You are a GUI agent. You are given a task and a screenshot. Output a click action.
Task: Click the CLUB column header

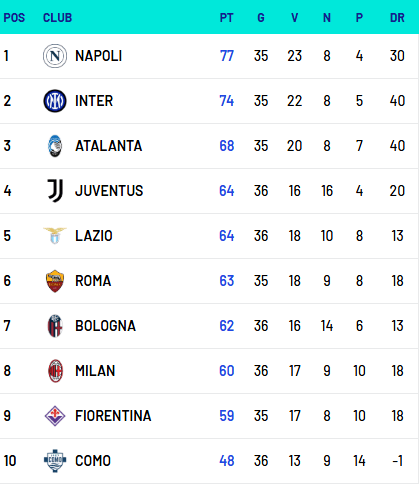point(58,18)
